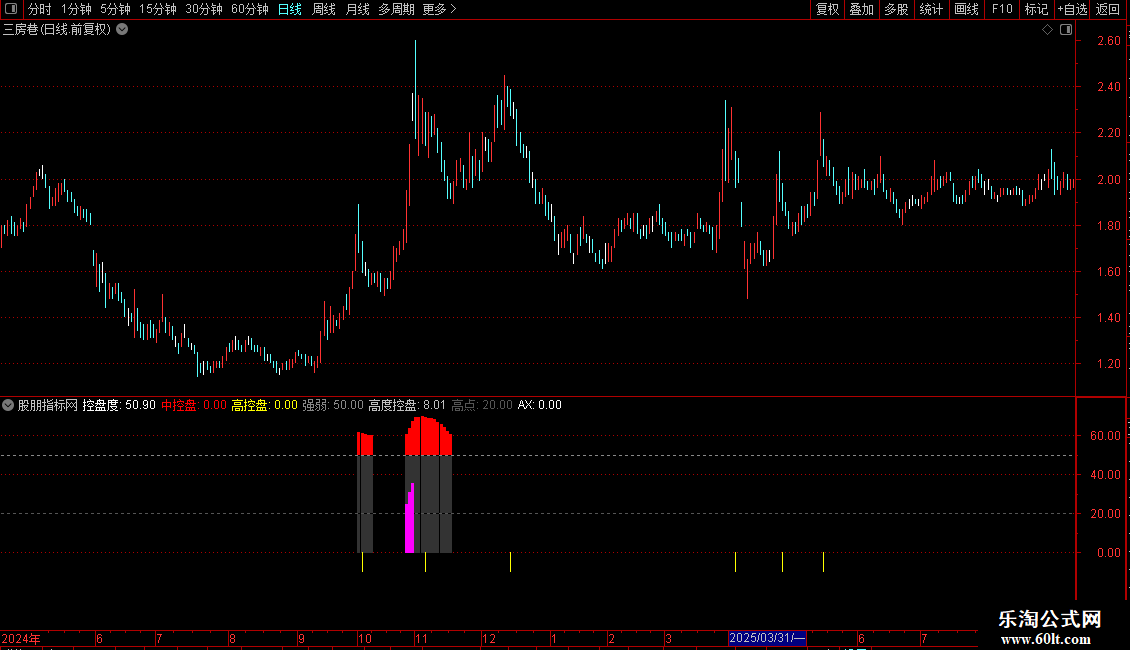Select the 日线 daily period
1130x650 pixels.
pyautogui.click(x=290, y=9)
